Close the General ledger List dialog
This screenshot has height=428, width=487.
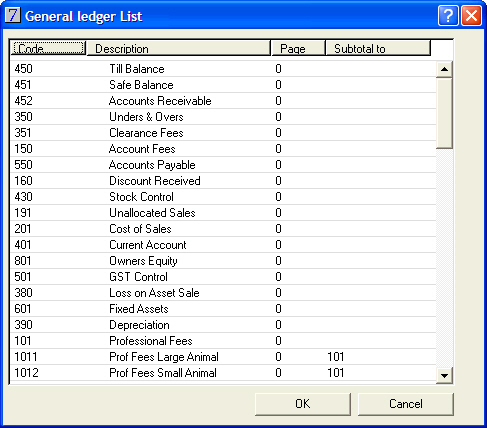coord(471,16)
